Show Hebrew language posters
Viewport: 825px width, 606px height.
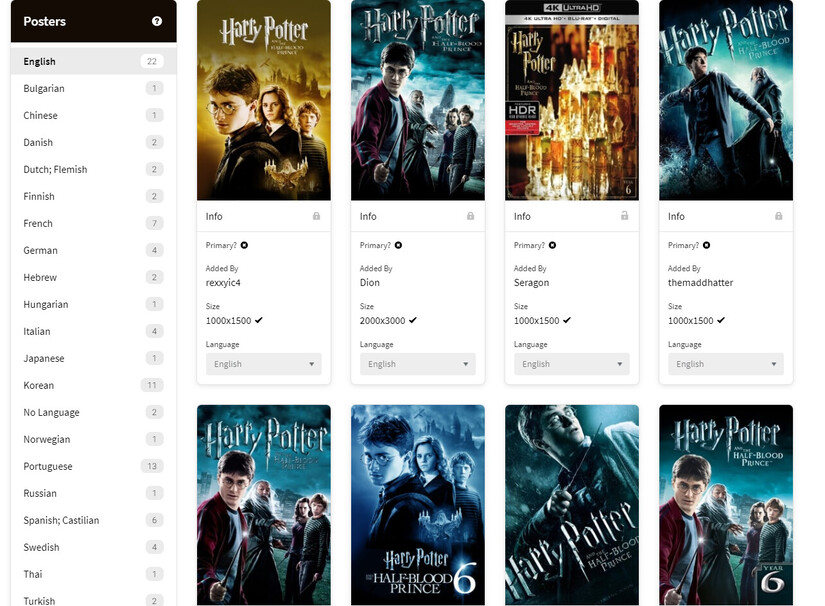coord(94,277)
